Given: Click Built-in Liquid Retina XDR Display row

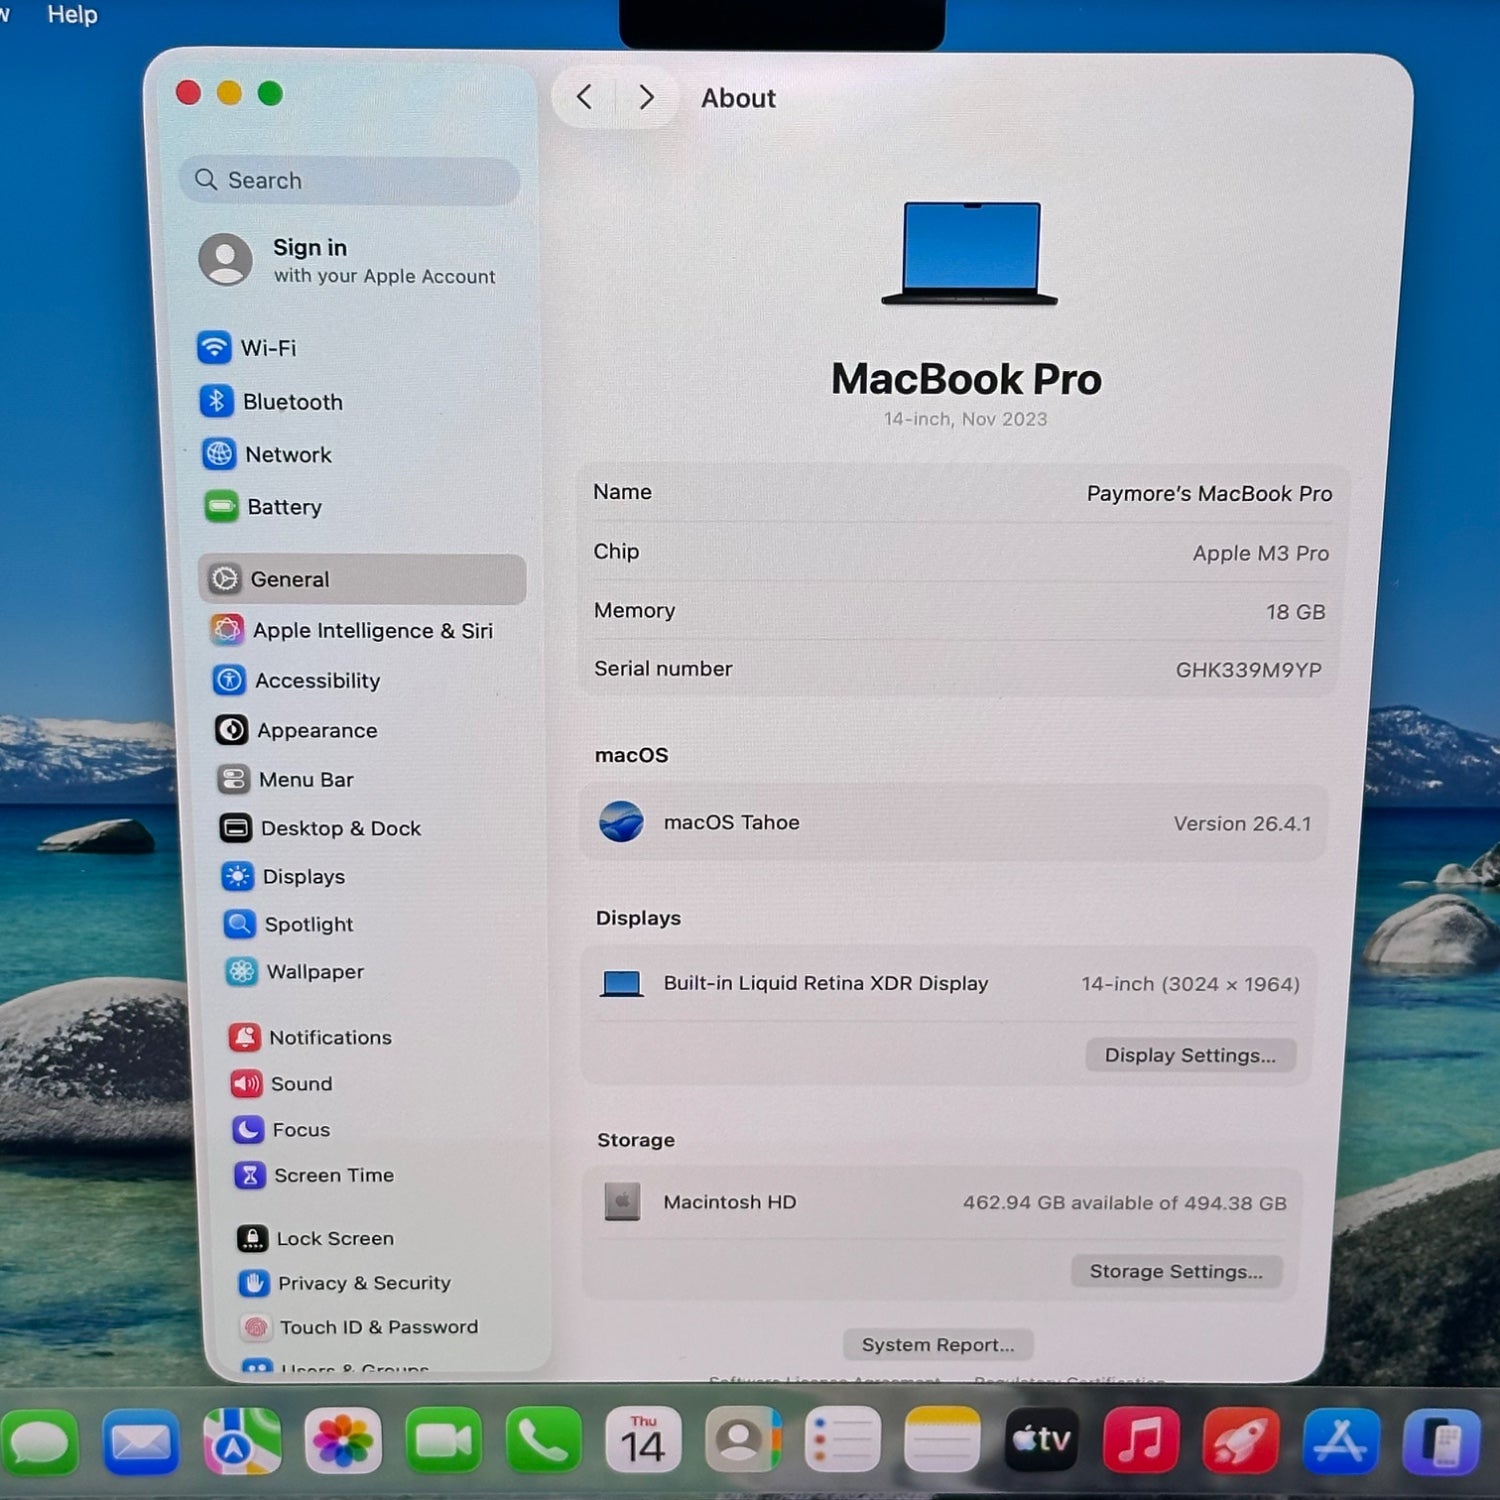Looking at the screenshot, I should coord(947,984).
